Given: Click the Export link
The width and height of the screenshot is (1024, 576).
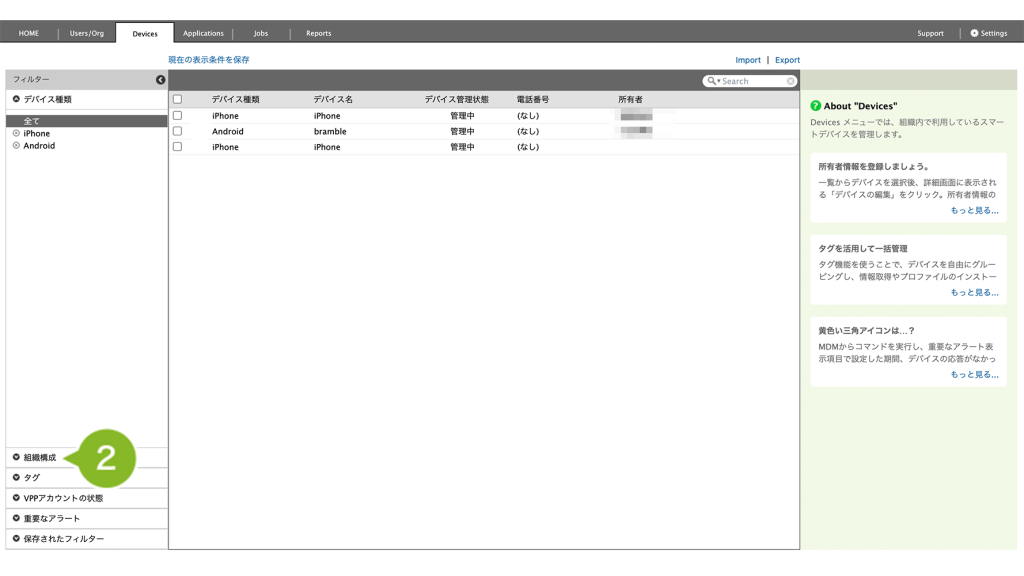Looking at the screenshot, I should click(787, 60).
